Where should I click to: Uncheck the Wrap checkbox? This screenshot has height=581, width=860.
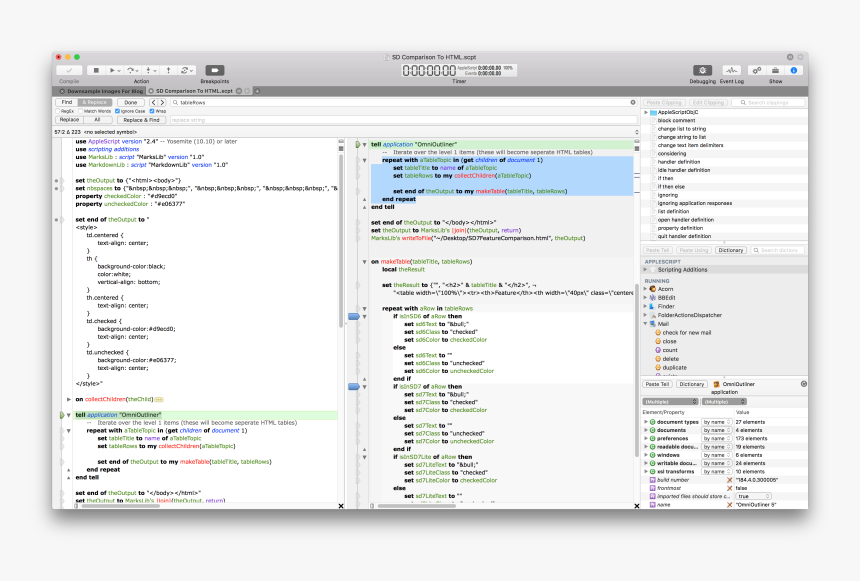[153, 111]
